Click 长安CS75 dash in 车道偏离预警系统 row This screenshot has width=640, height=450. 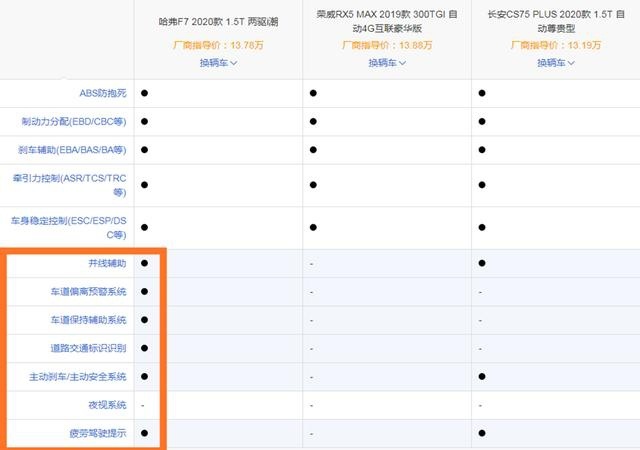(x=480, y=292)
